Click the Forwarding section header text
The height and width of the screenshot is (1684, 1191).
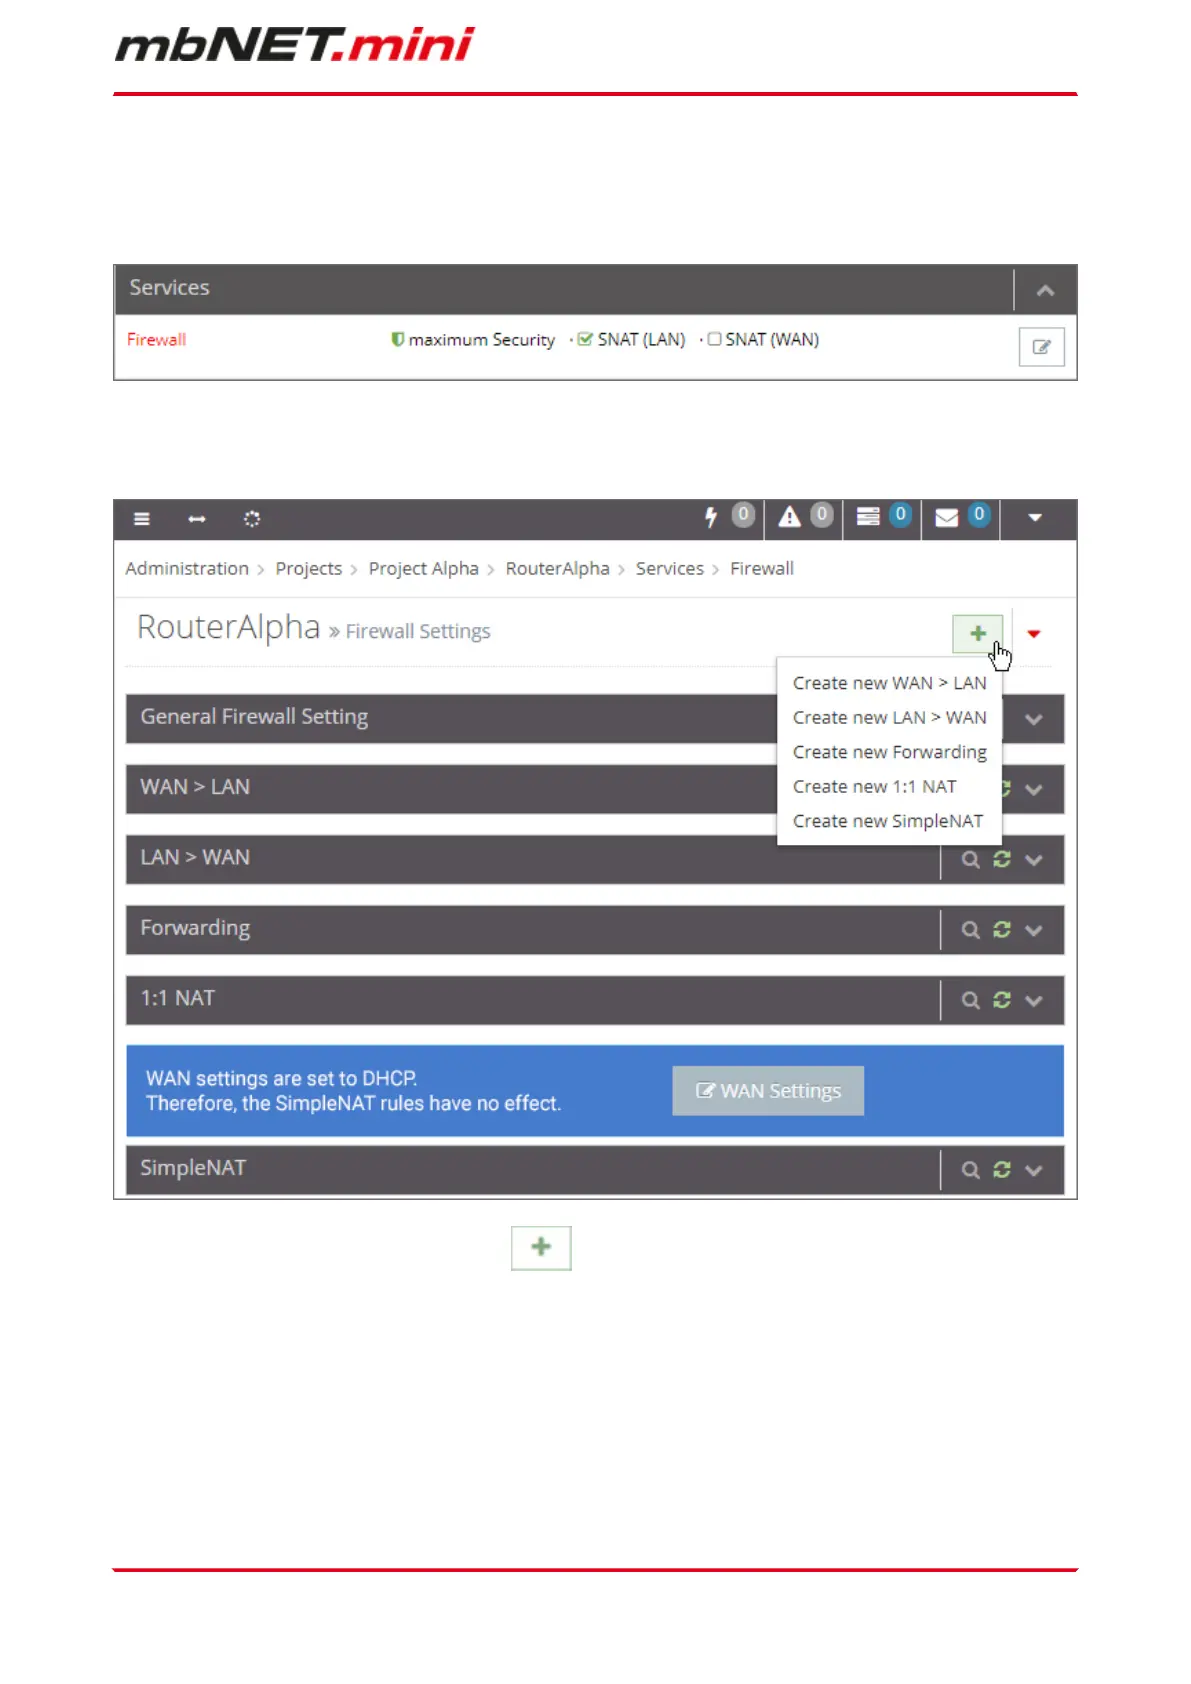click(195, 928)
